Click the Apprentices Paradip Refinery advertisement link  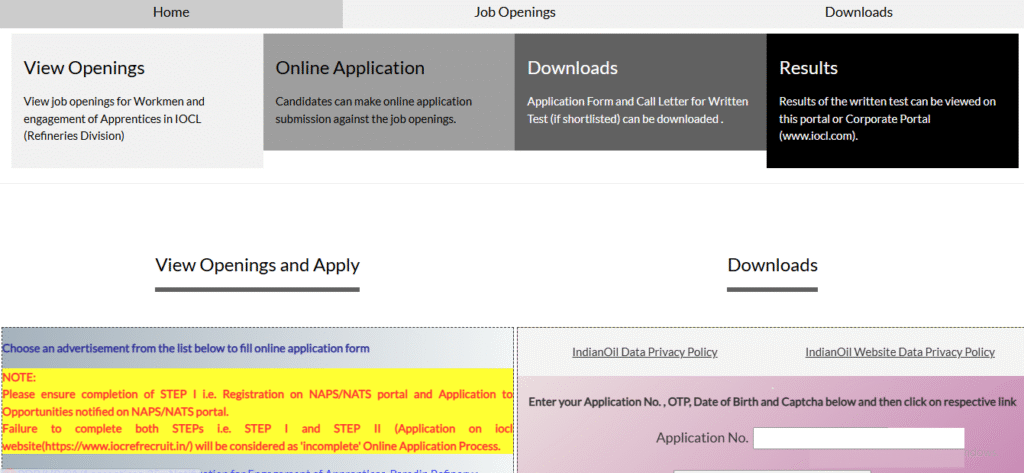coord(340,470)
